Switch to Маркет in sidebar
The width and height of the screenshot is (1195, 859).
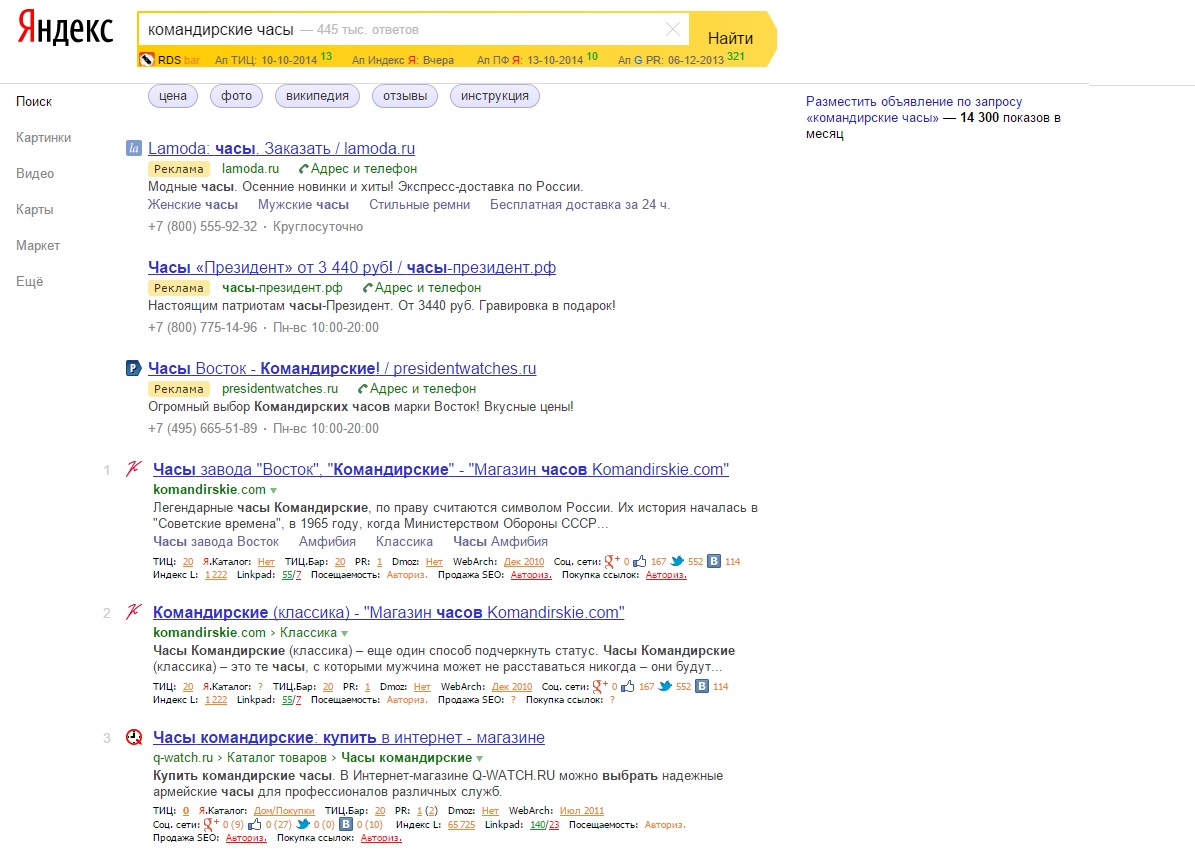(x=37, y=245)
